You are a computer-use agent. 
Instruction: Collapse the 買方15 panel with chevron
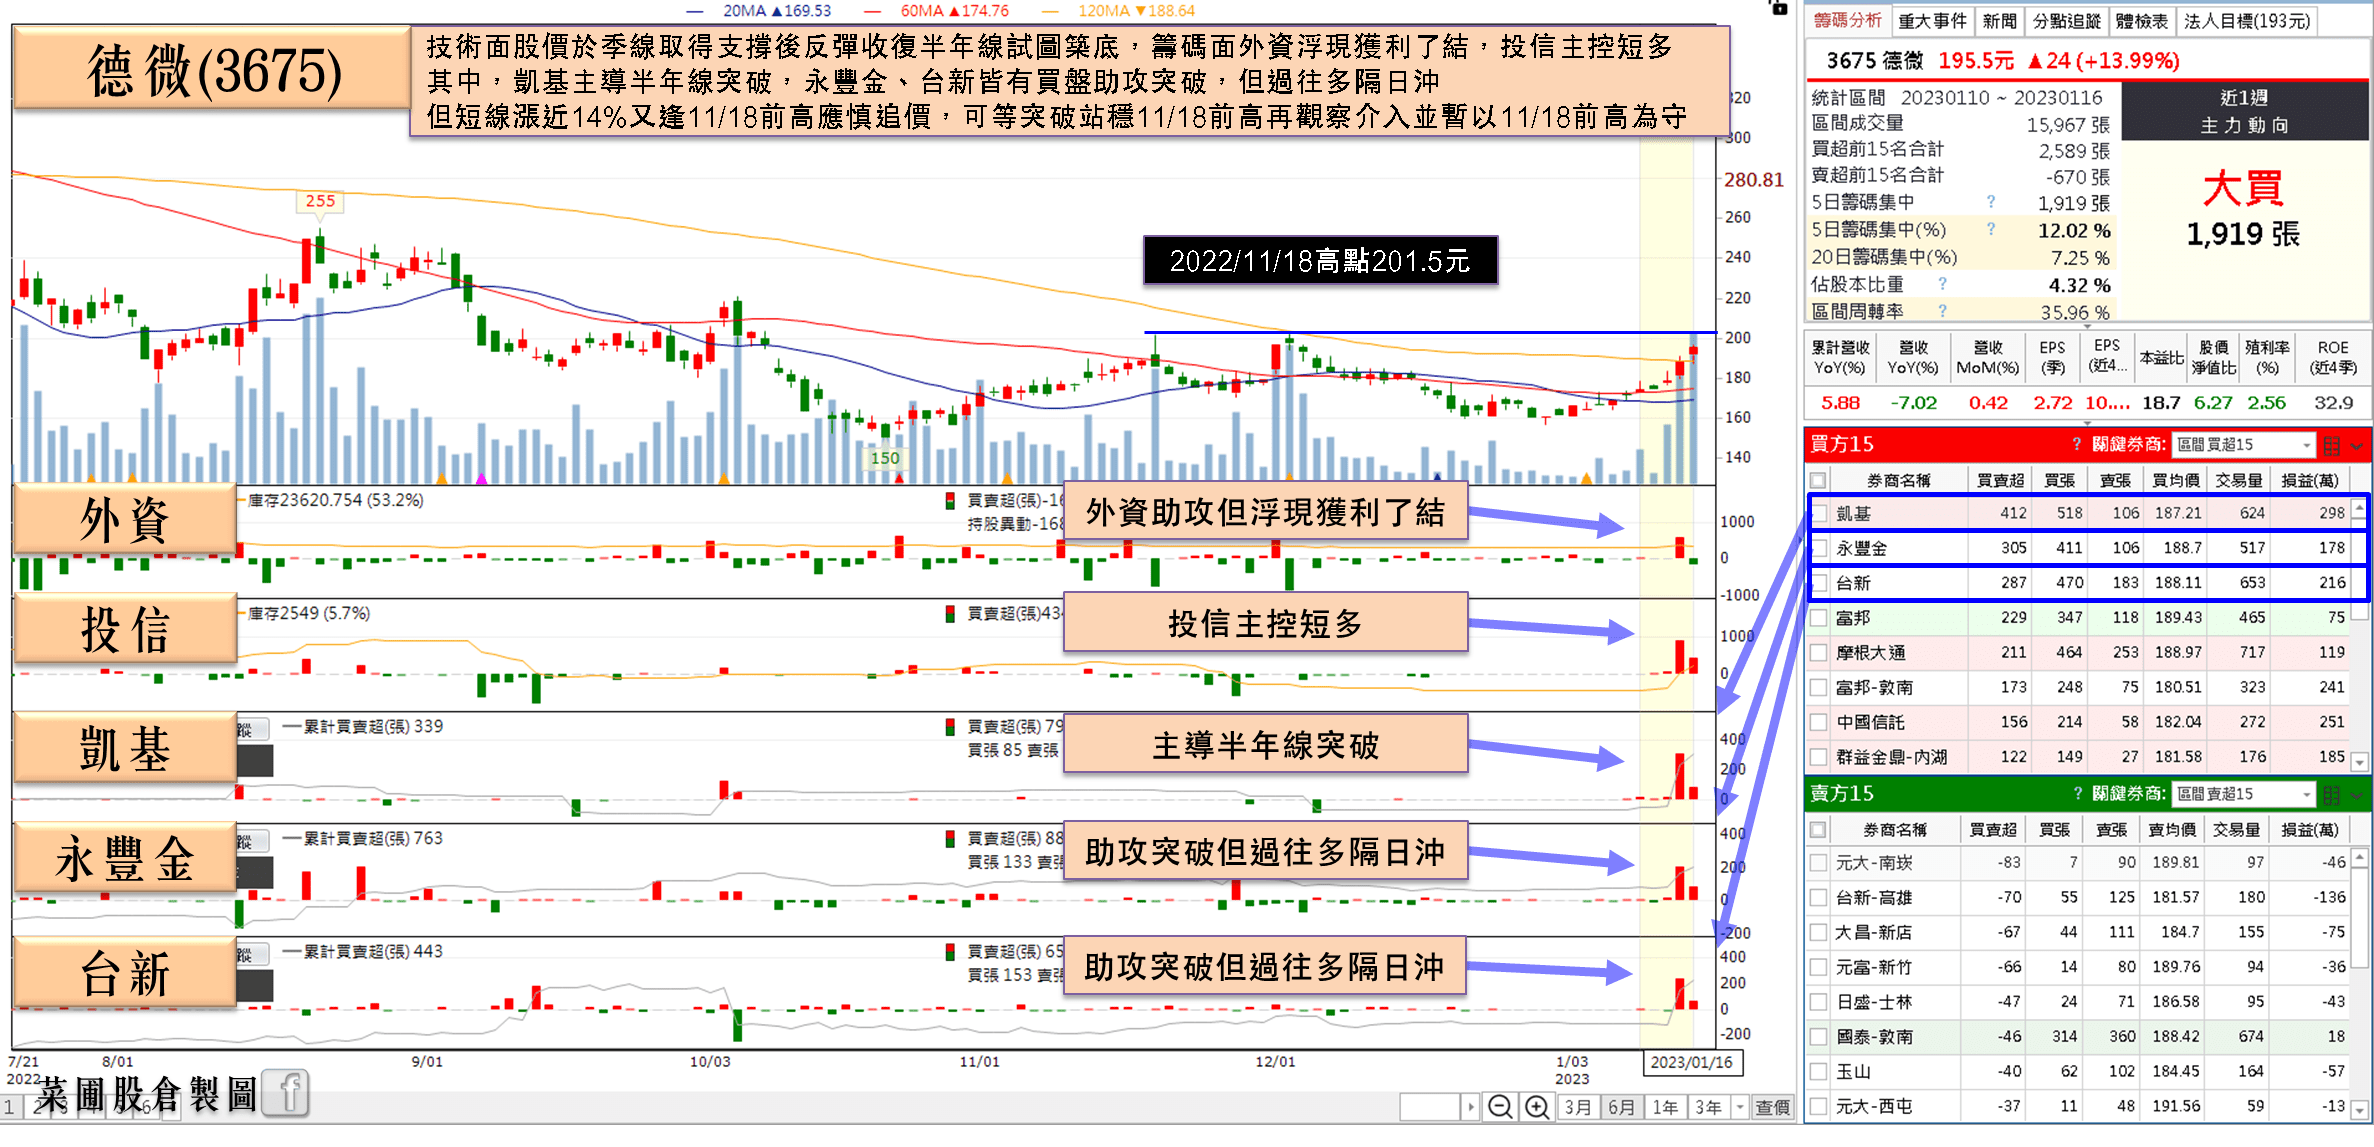pos(2357,445)
